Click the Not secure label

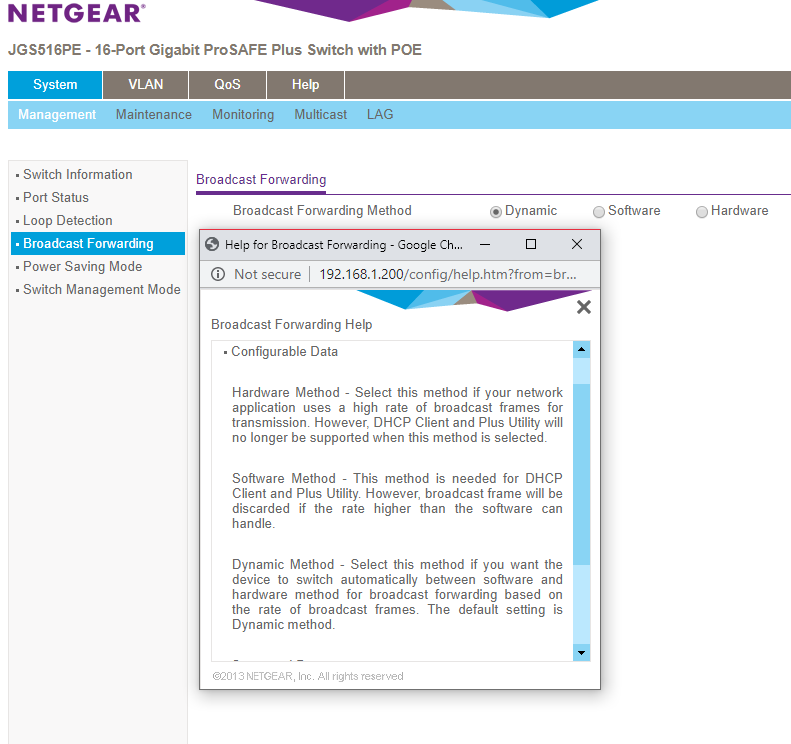pyautogui.click(x=267, y=274)
